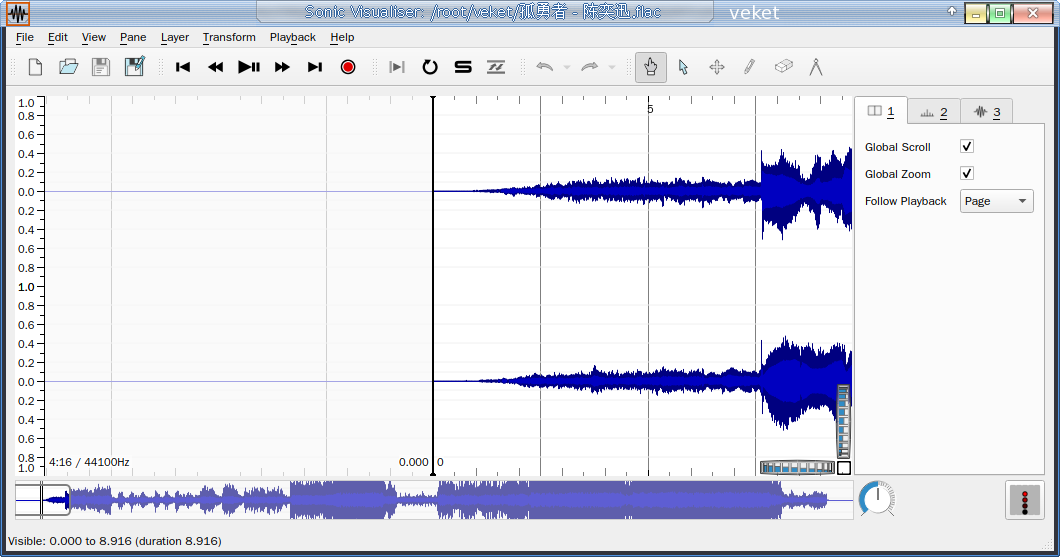Toggle align file timelines icon
The image size is (1060, 557).
(496, 67)
